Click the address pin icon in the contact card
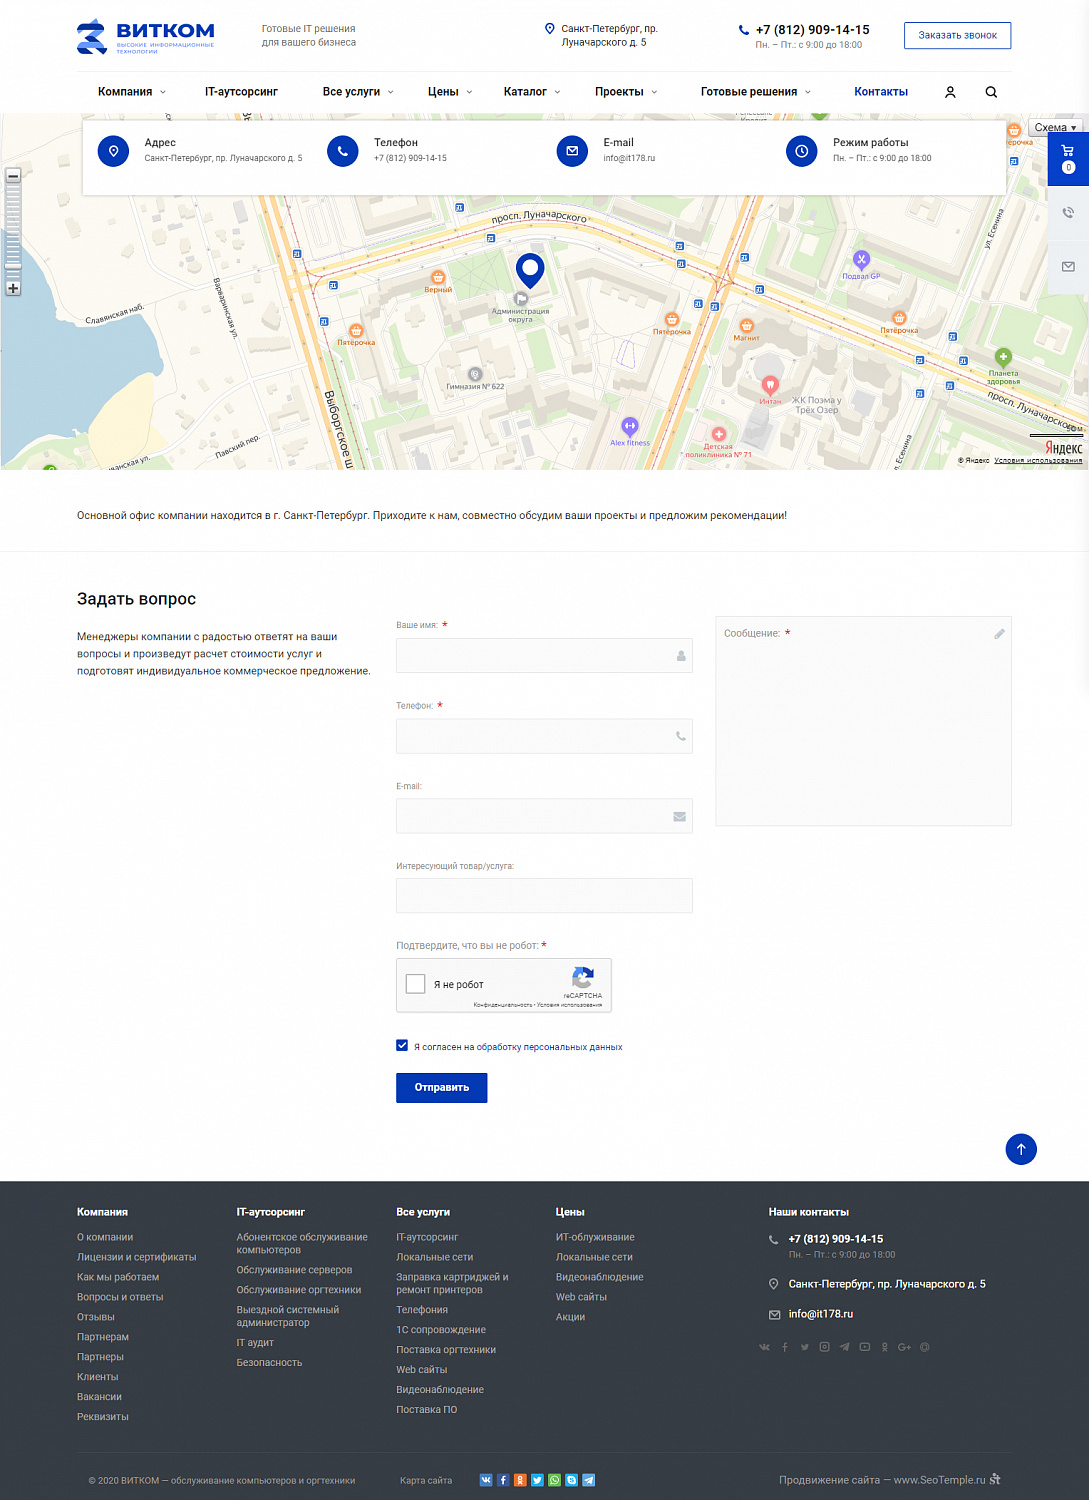 click(x=113, y=151)
